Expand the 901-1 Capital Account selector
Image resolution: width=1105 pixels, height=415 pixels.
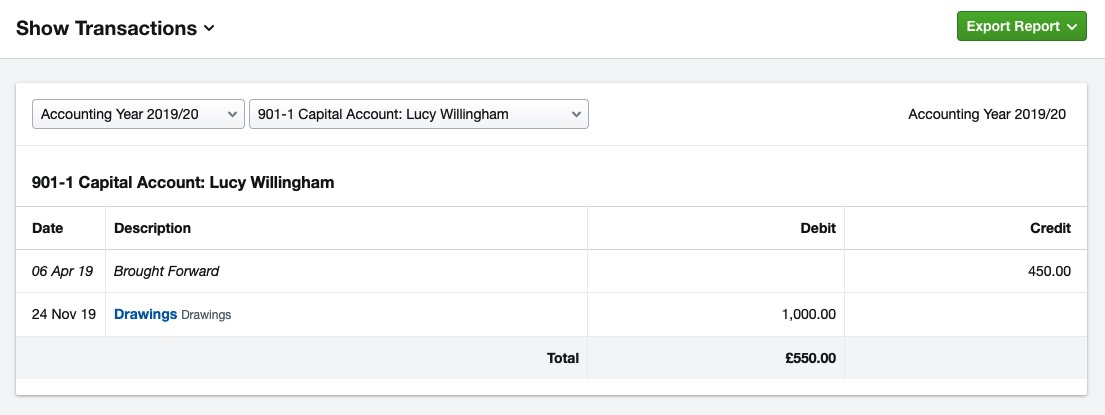click(419, 114)
